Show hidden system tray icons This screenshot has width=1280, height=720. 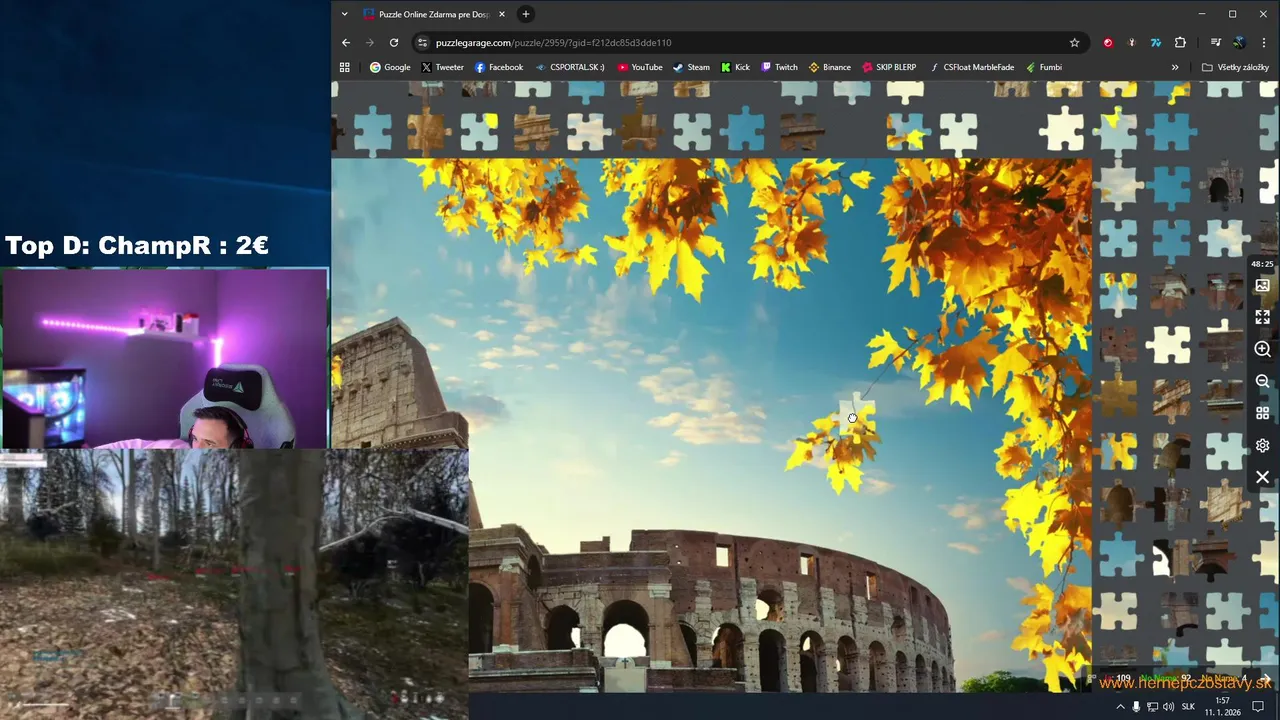pos(1120,706)
